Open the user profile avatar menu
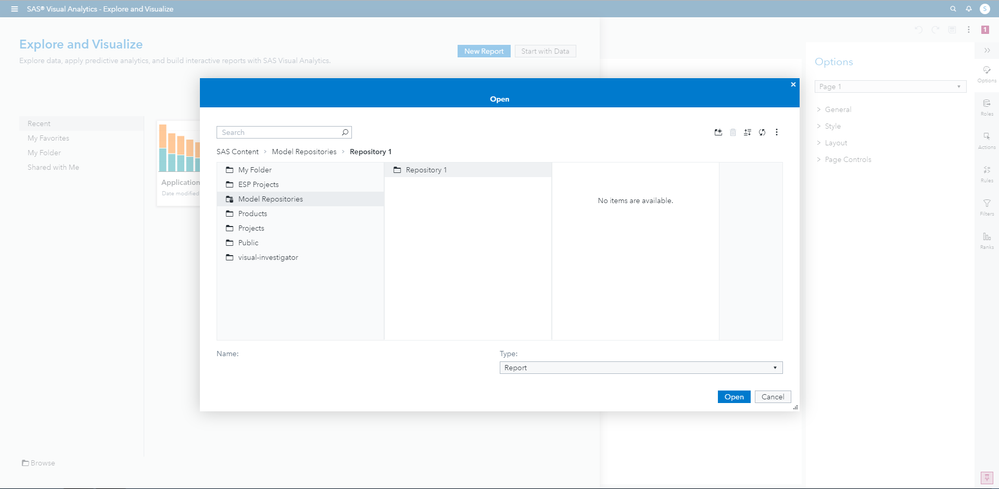This screenshot has height=489, width=999. click(x=984, y=9)
